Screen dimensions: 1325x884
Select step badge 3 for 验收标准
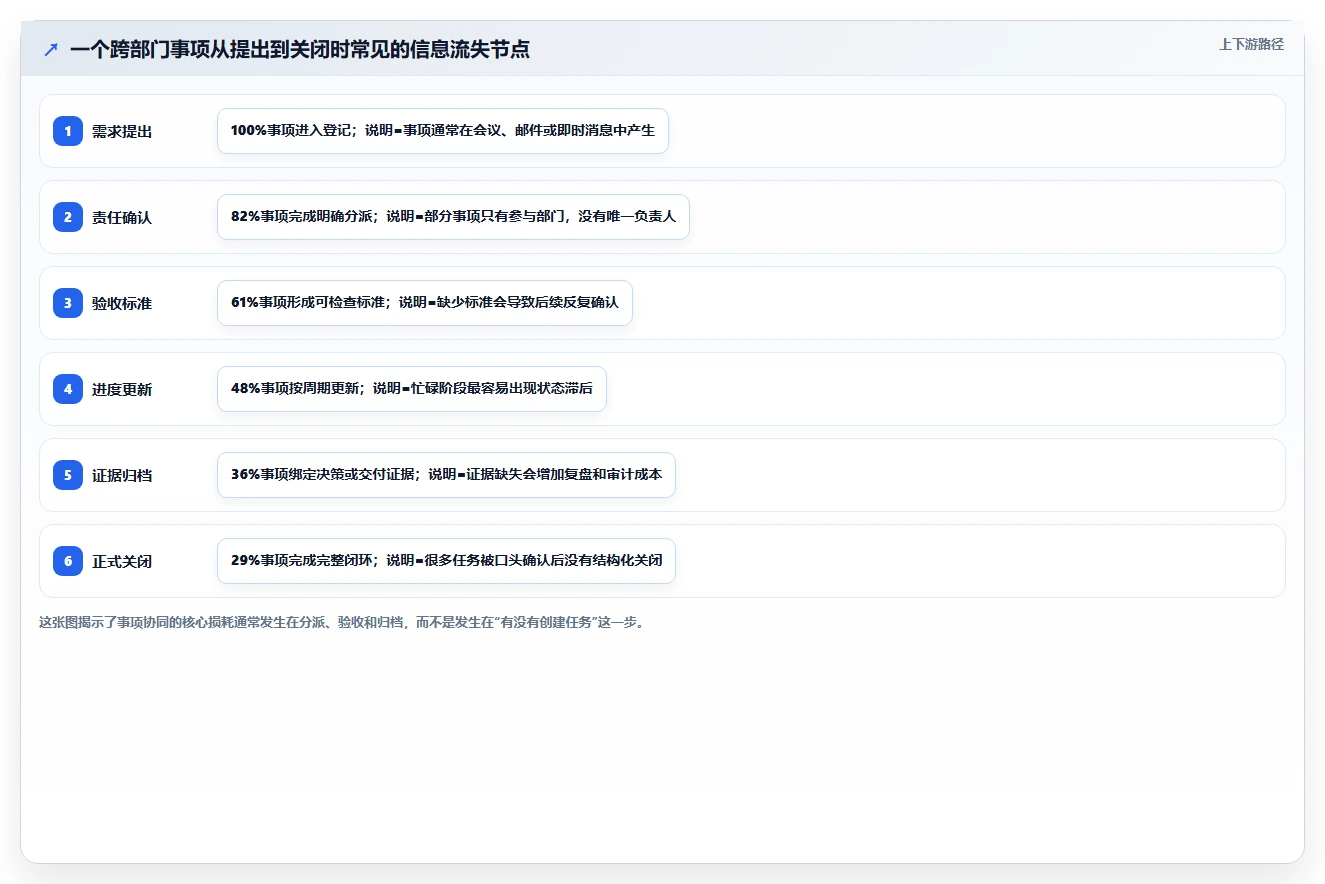coord(68,303)
